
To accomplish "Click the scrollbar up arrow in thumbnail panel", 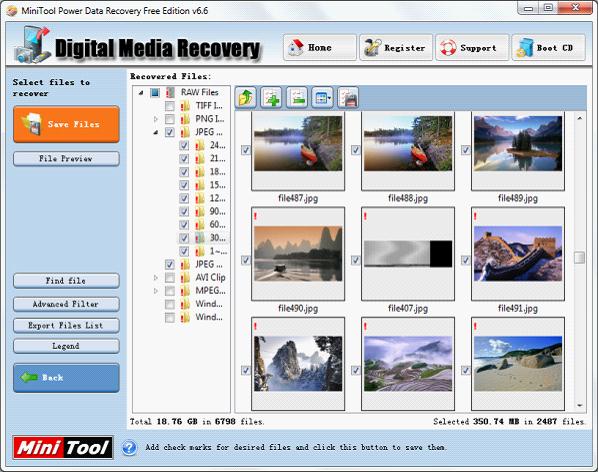I will (x=579, y=118).
